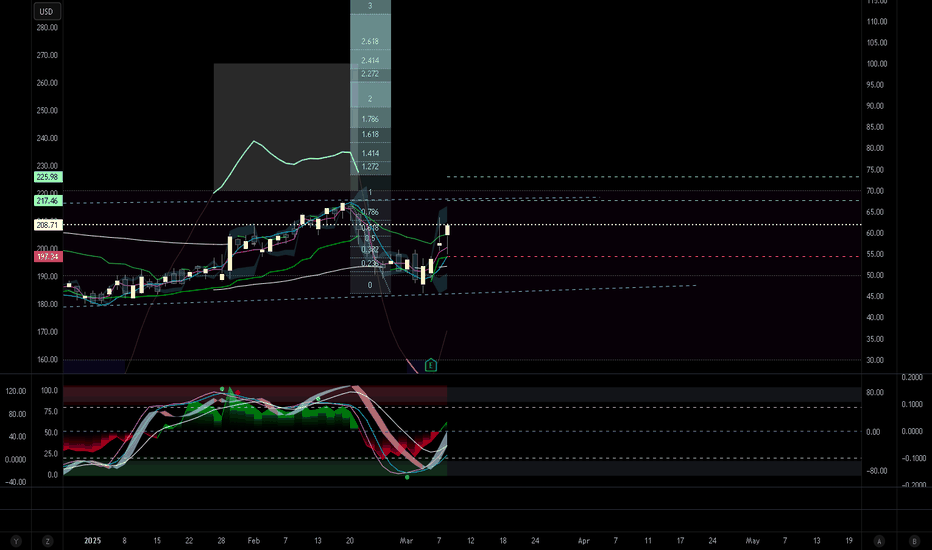Select the 217.46 green price label
Screen dimensions: 932x550
pos(48,201)
